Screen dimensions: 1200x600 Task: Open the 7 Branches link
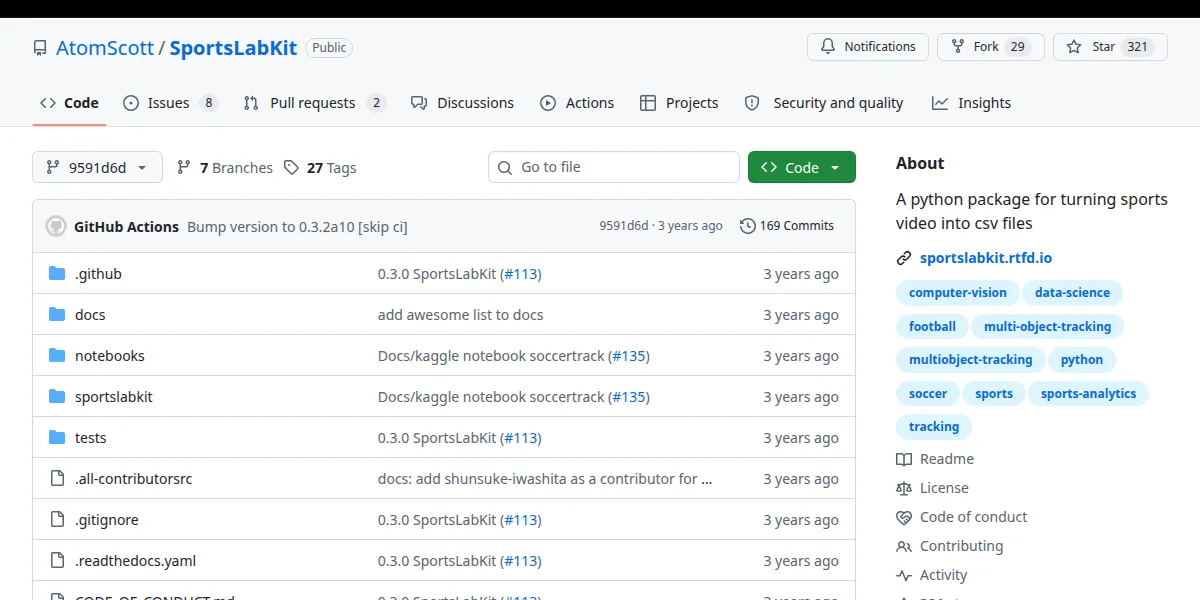(x=225, y=168)
